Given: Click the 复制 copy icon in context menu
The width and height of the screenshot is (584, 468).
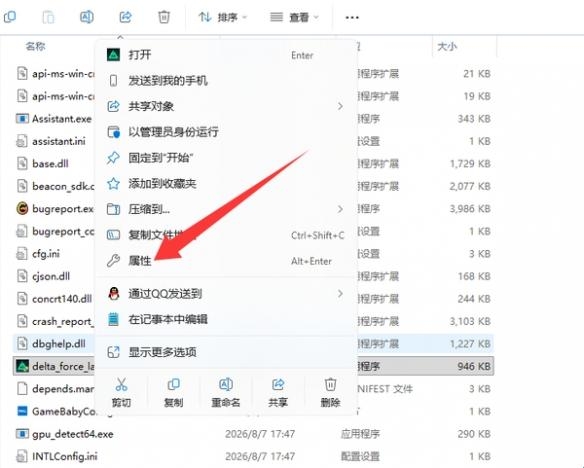Looking at the screenshot, I should tap(174, 385).
